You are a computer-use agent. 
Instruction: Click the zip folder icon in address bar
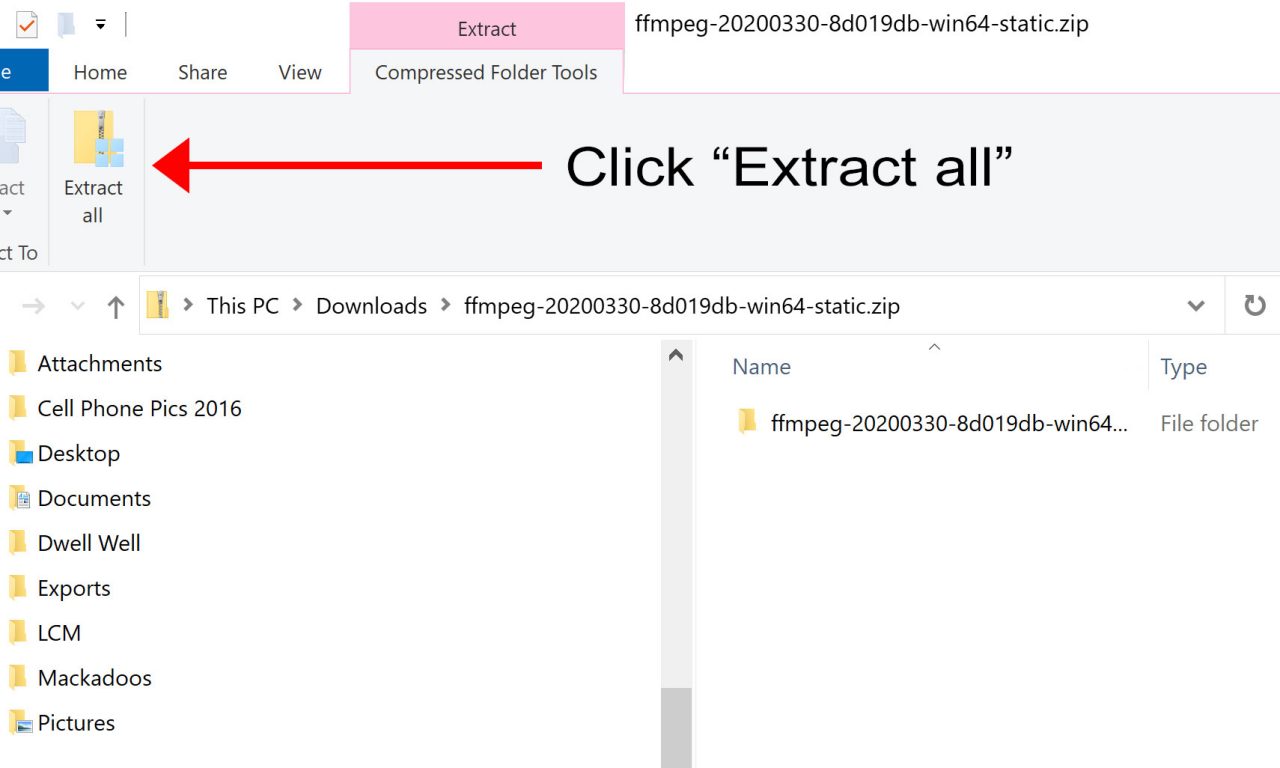tap(157, 305)
